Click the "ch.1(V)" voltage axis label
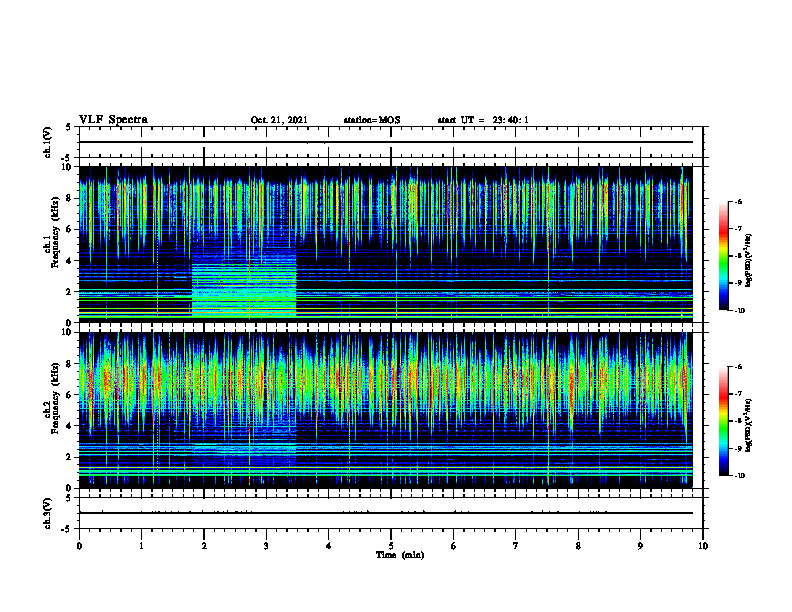Screen dimensions: 792x612 tap(47, 142)
